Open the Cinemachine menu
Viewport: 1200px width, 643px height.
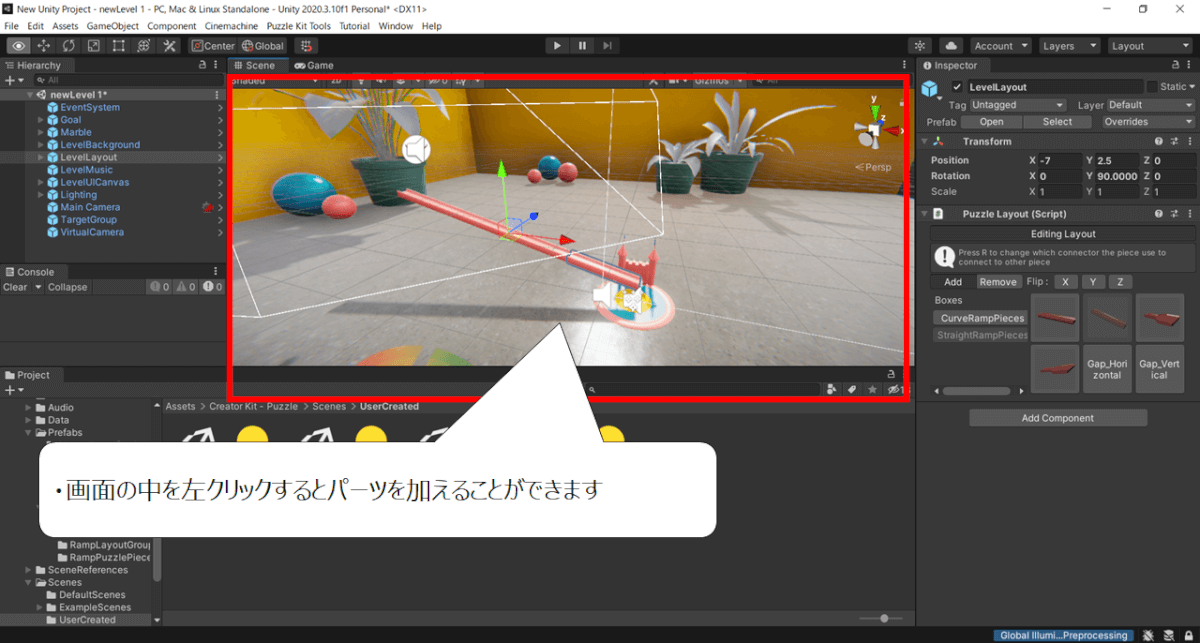coord(232,26)
